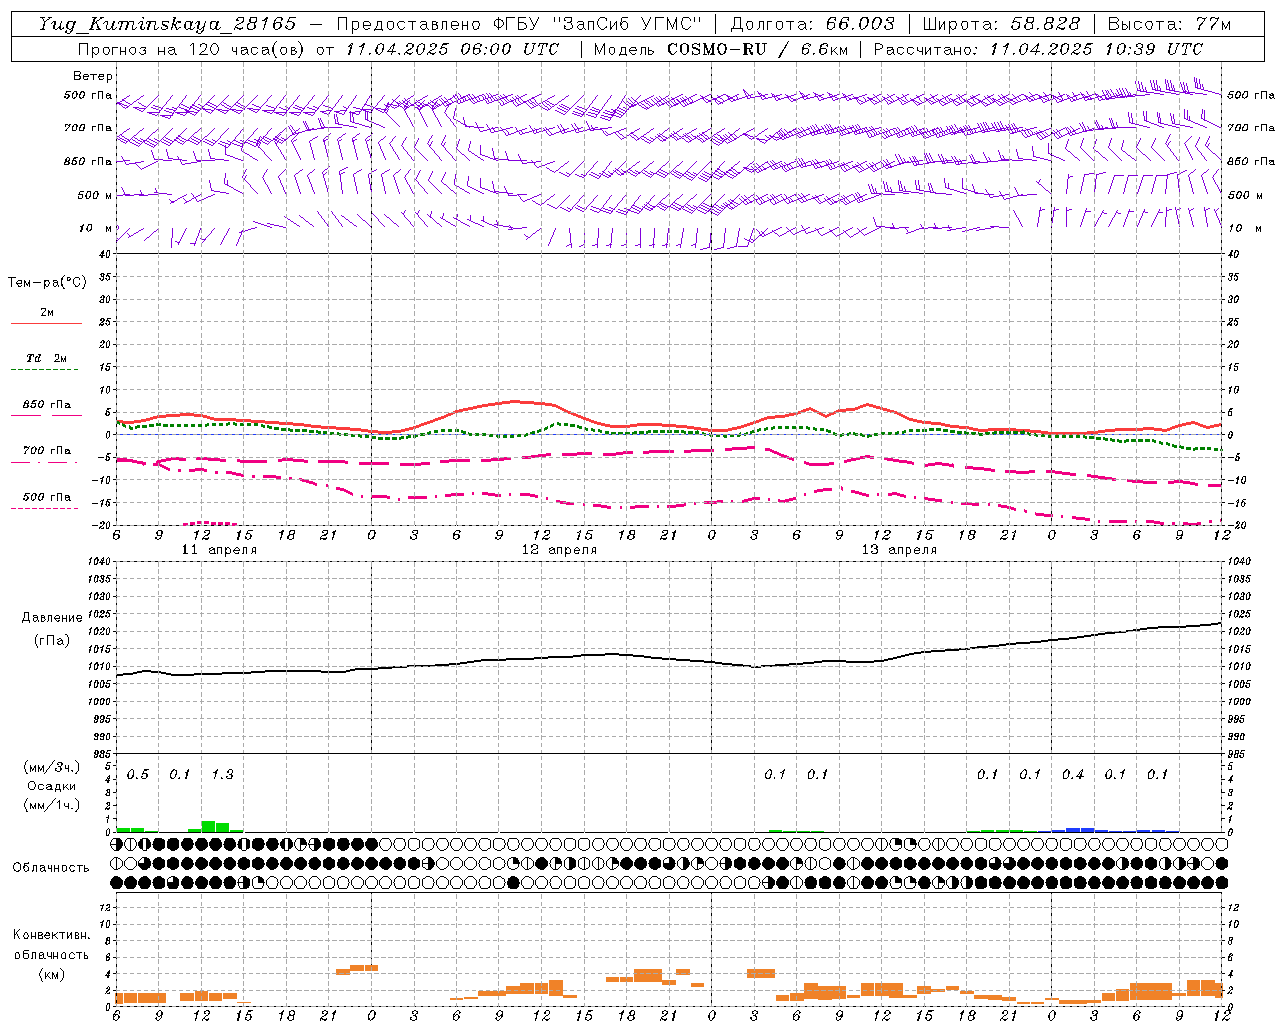Image resolution: width=1280 pixels, height=1024 pixels.
Task: Click the "11 апреля" date label
Action: pos(219,550)
